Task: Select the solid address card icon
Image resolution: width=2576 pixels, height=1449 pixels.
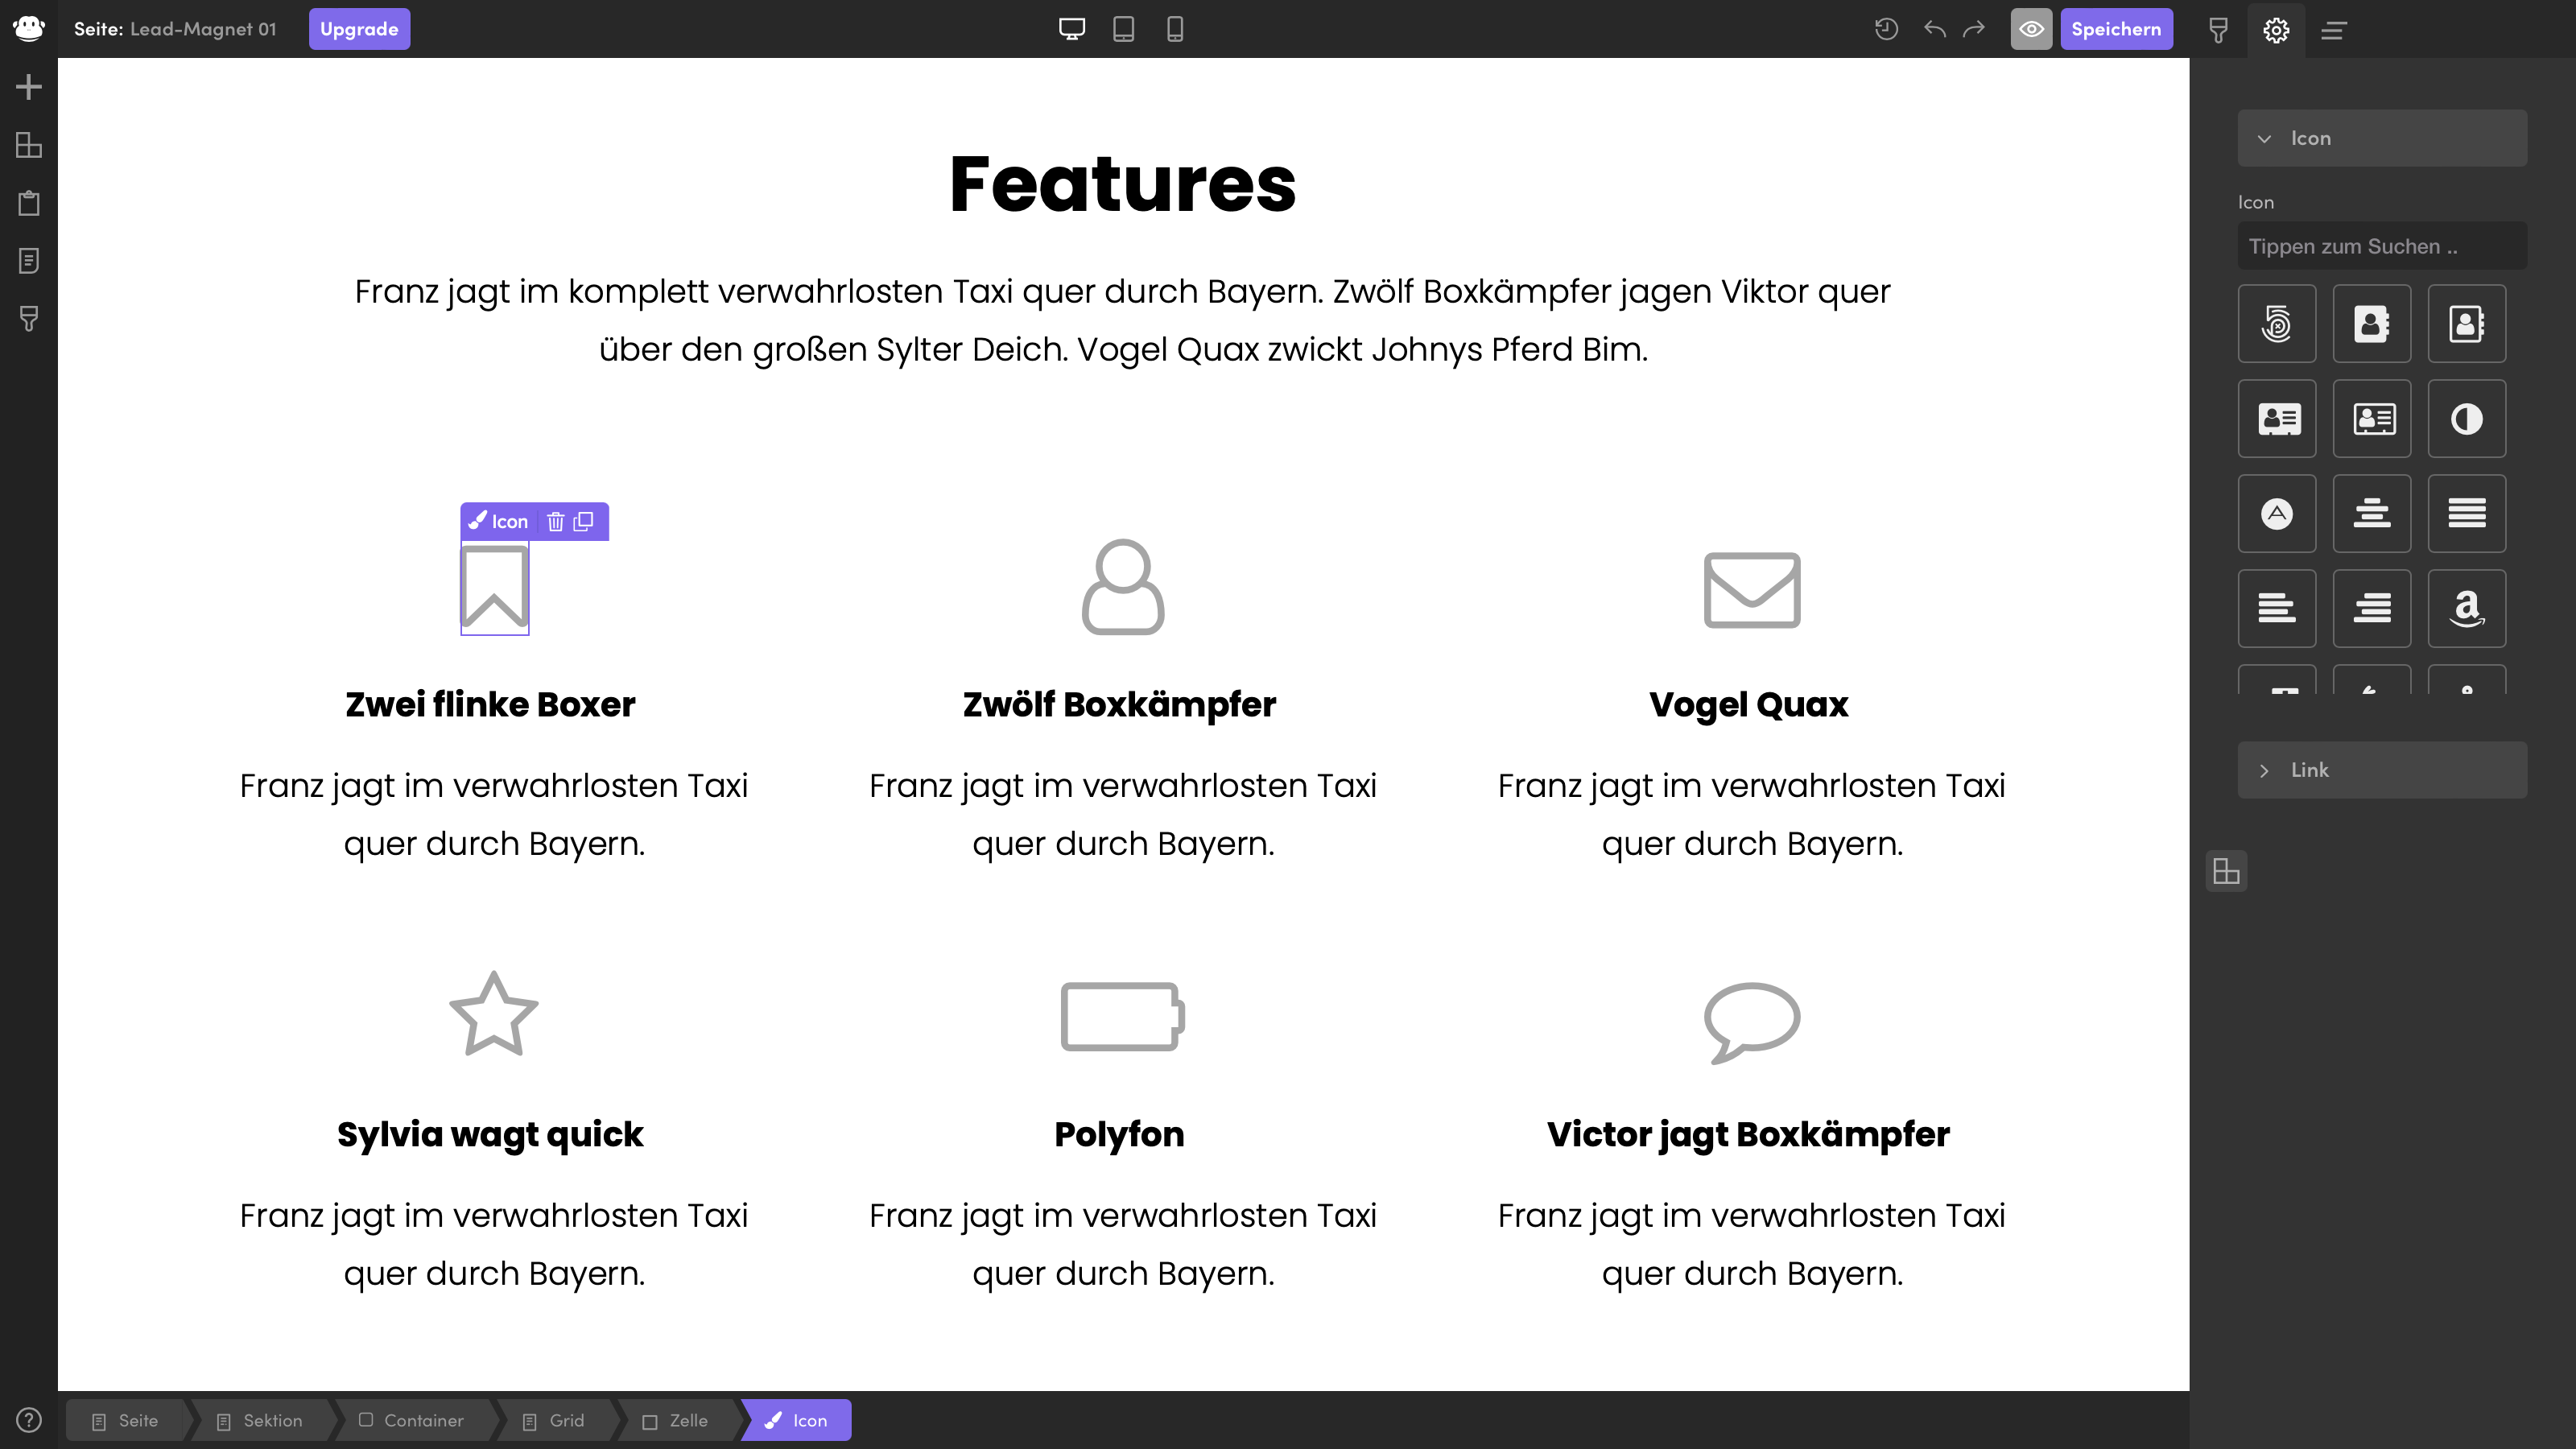Action: tap(2277, 419)
